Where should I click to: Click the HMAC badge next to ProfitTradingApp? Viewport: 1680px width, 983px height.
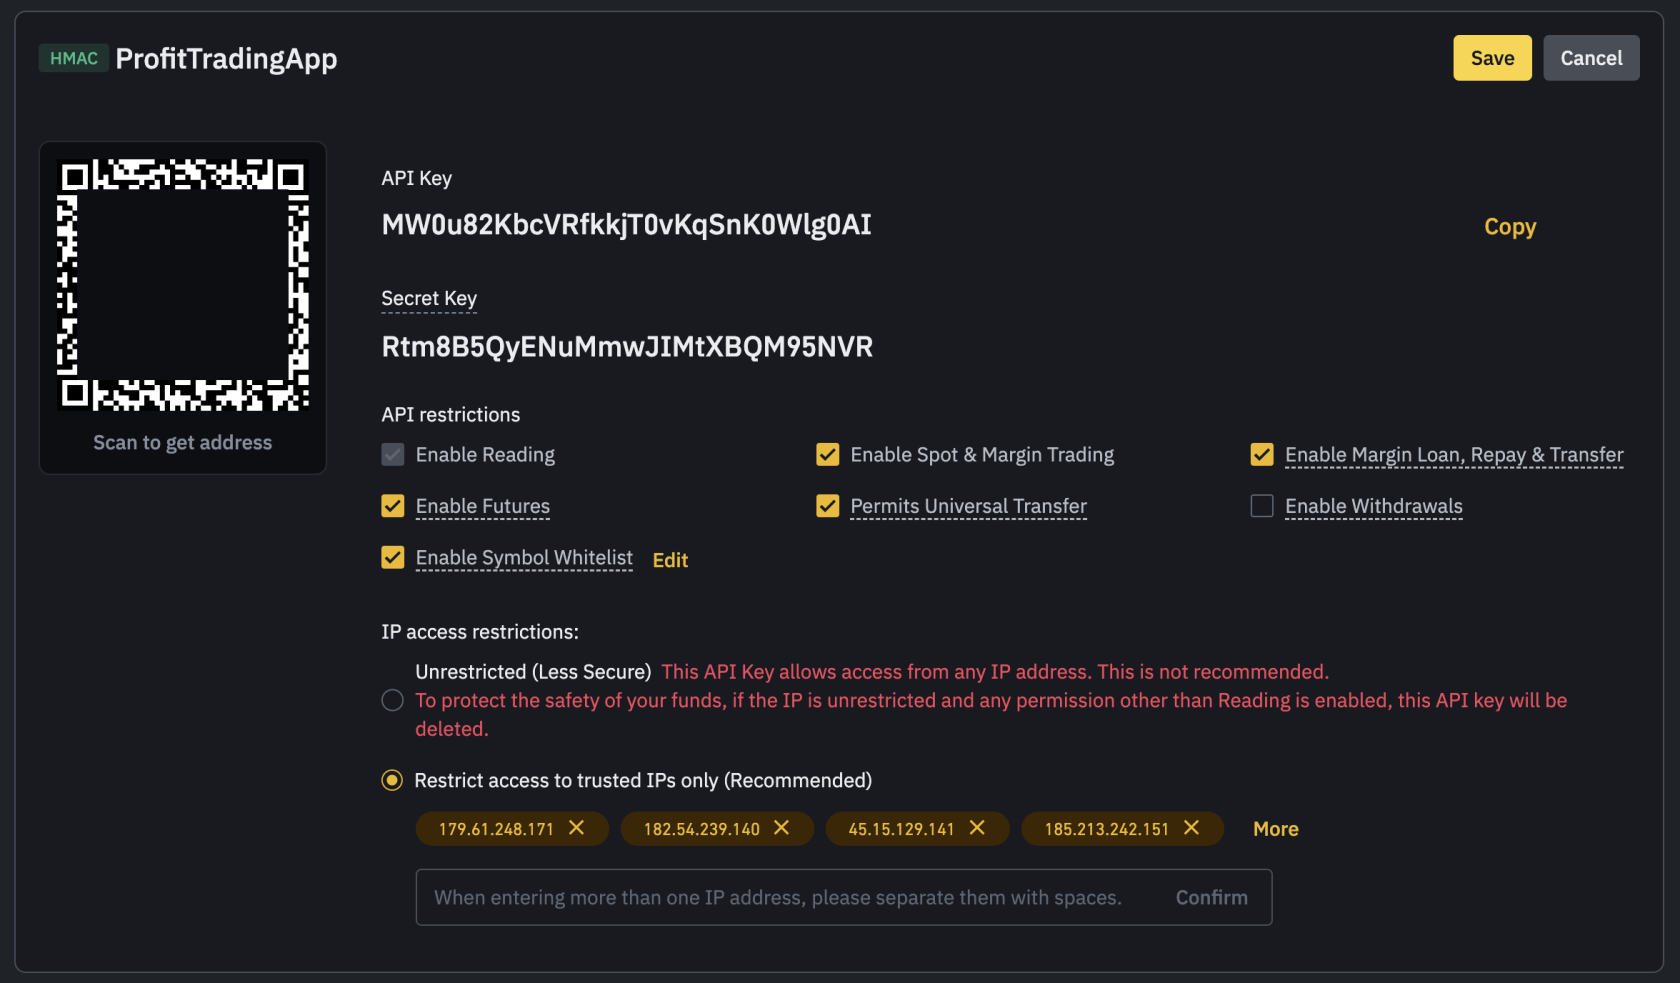pos(73,58)
